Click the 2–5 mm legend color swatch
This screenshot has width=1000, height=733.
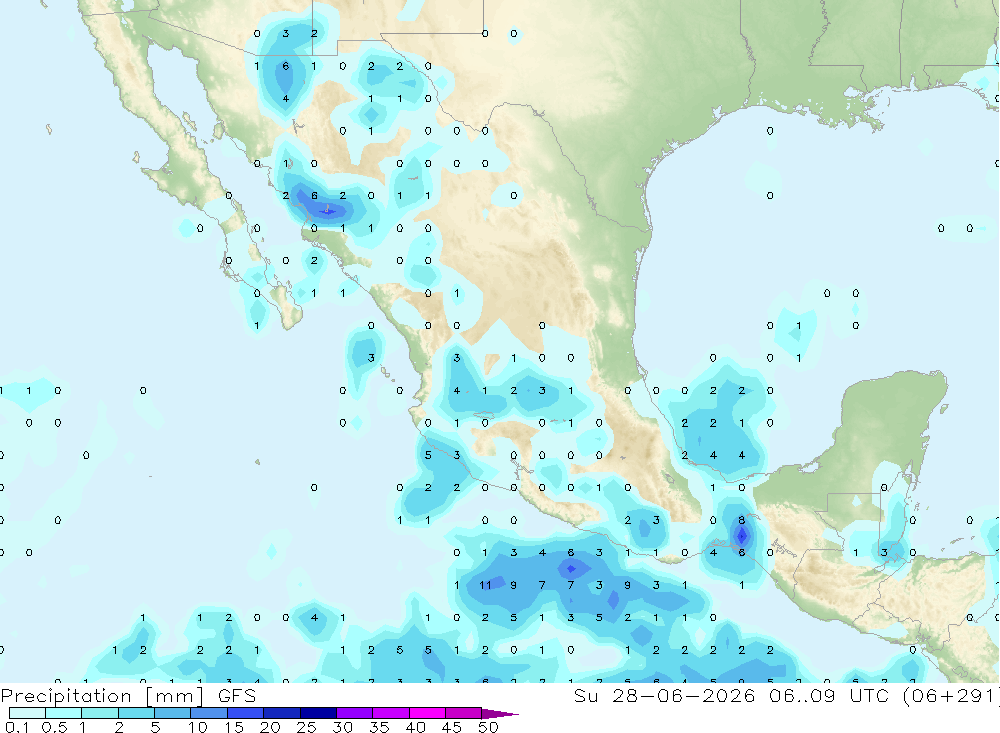pos(136,713)
